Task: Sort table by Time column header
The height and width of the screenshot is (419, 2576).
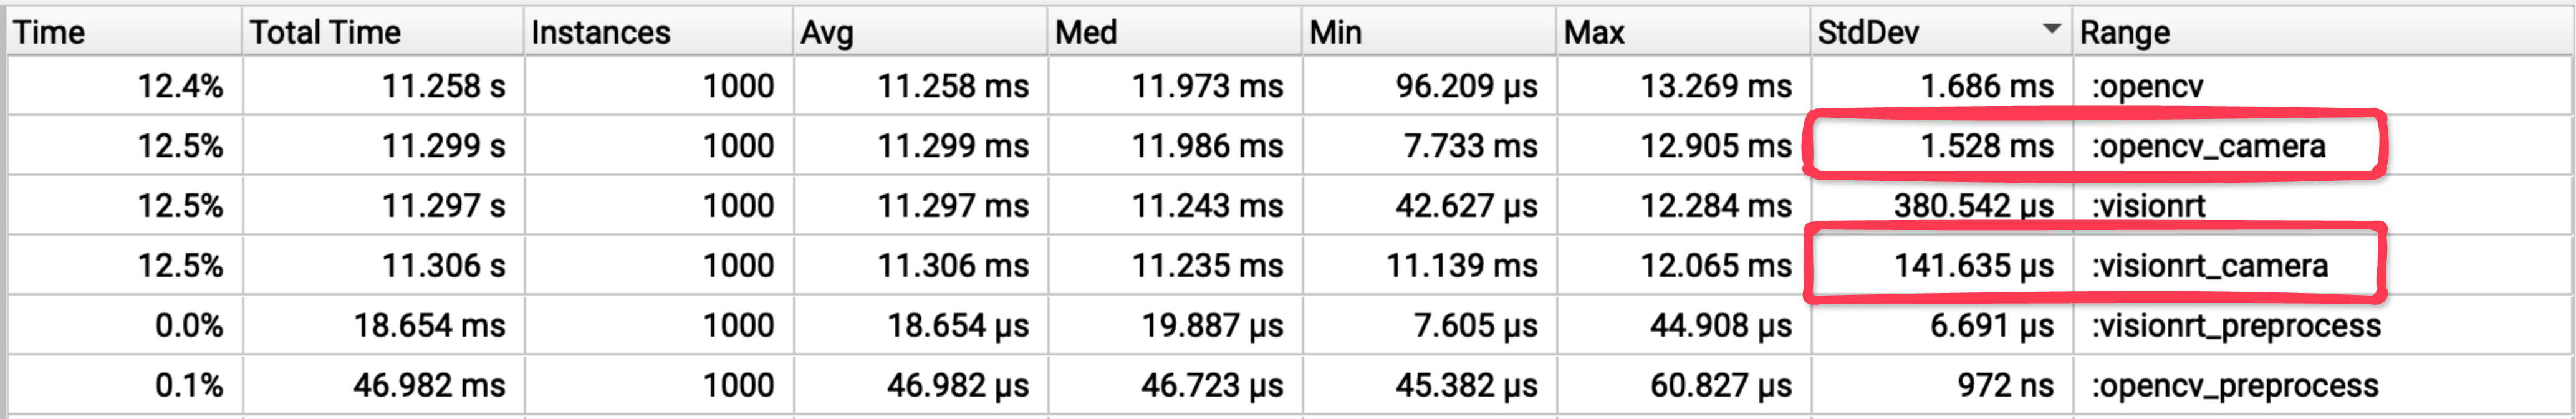Action: (49, 33)
